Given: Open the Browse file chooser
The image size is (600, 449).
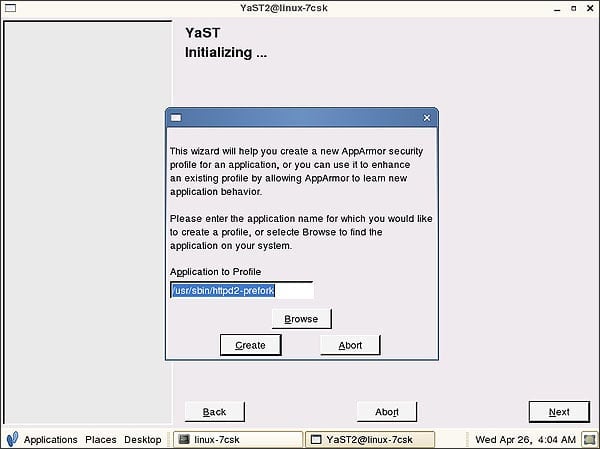Looking at the screenshot, I should [x=302, y=319].
